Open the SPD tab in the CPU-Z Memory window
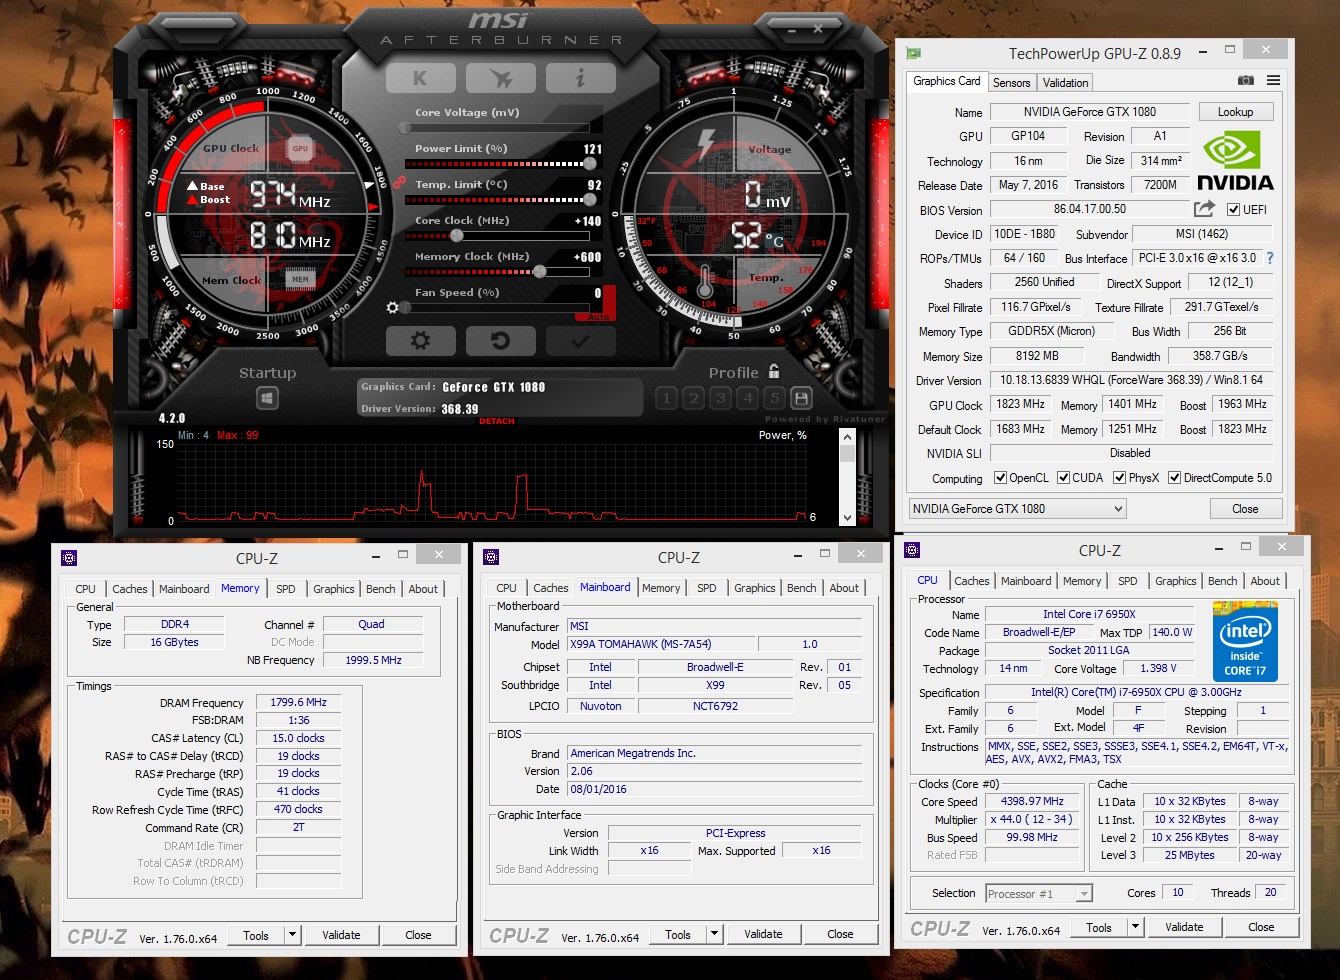 pyautogui.click(x=286, y=589)
